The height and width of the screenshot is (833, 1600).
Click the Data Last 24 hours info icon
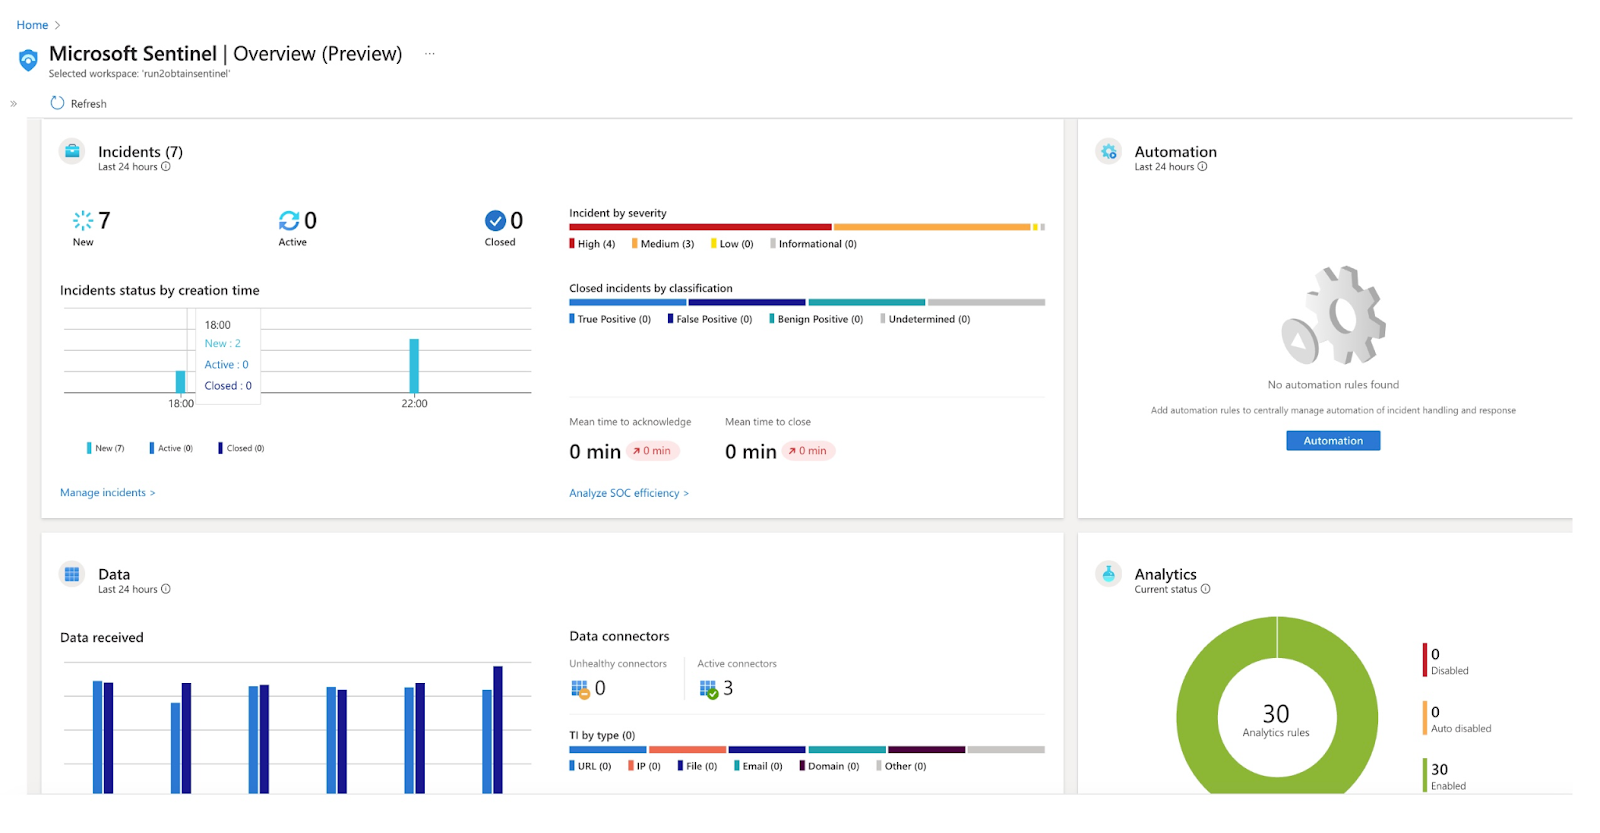(x=166, y=589)
